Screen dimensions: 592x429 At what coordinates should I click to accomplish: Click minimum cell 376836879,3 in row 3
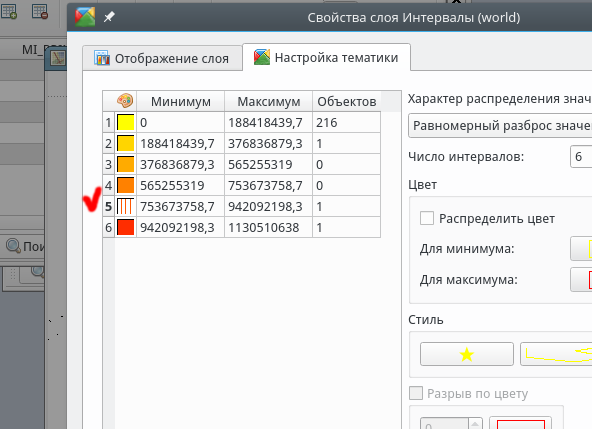tap(180, 164)
